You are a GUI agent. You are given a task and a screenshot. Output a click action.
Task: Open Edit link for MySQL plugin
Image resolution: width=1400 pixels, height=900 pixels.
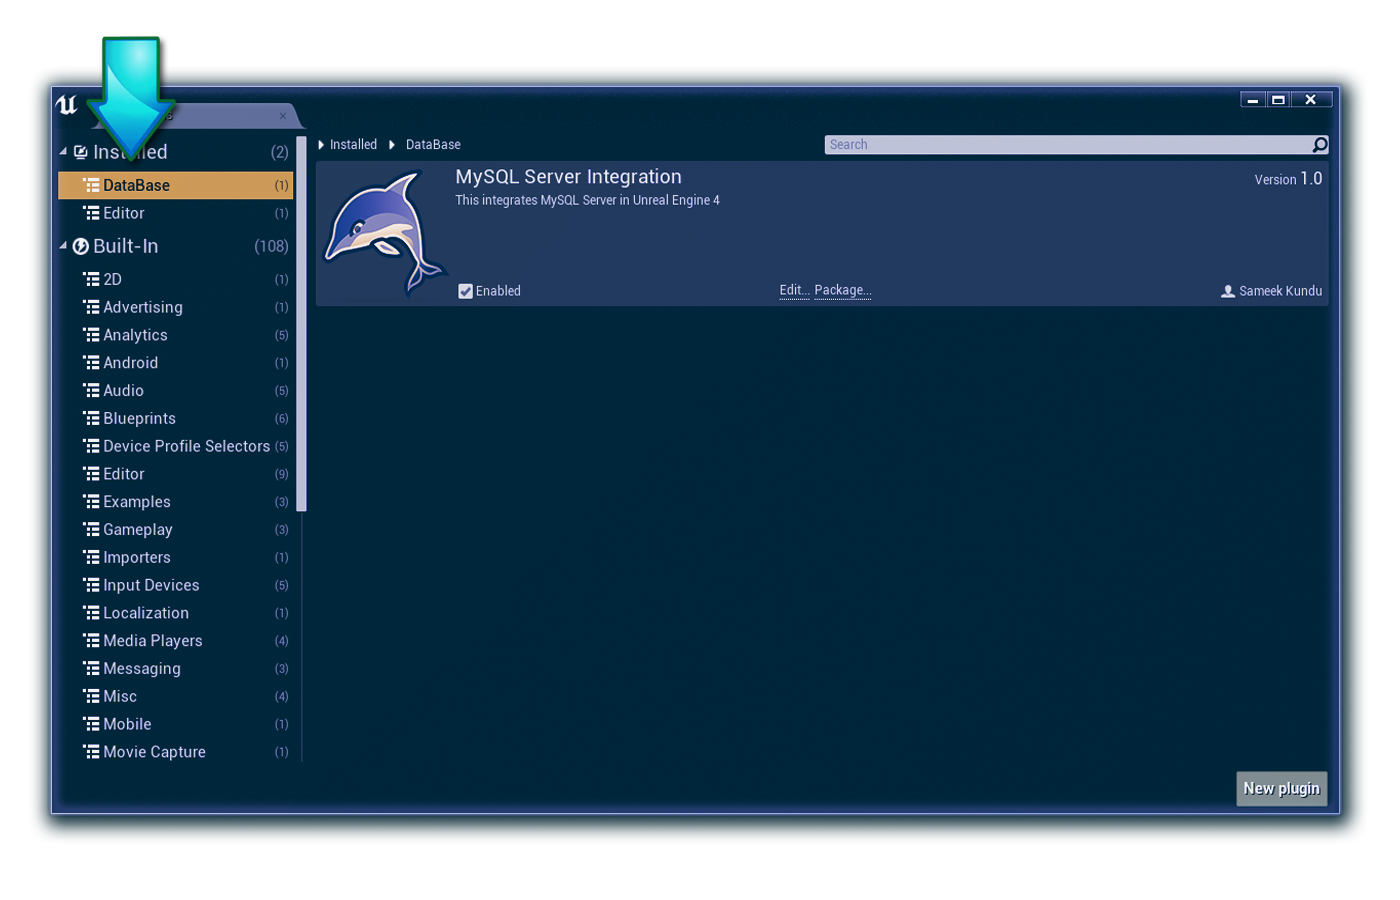[794, 290]
